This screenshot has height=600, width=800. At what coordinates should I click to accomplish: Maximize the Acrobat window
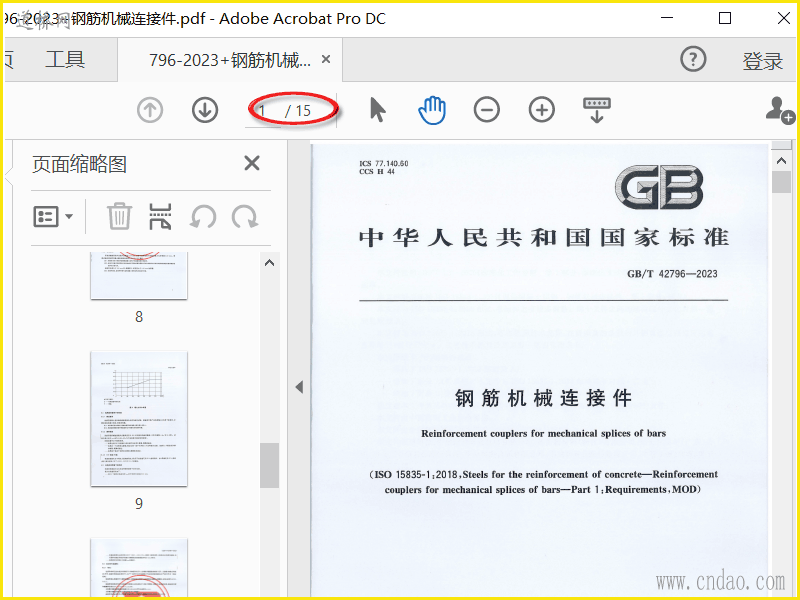(724, 18)
